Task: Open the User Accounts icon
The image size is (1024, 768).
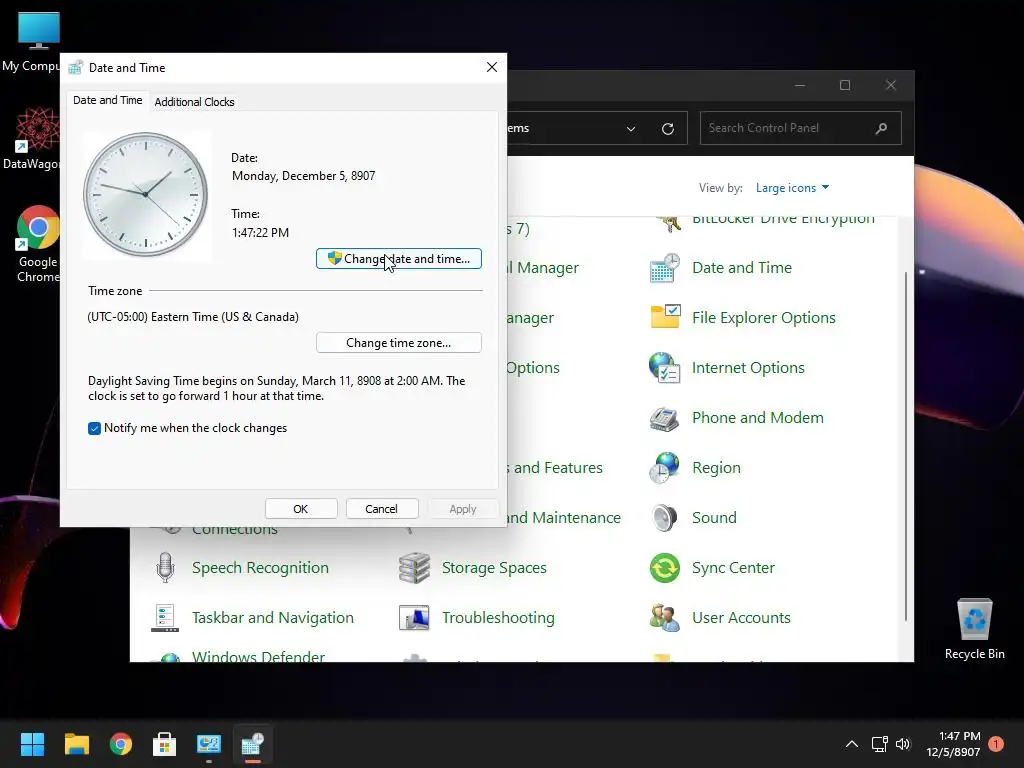Action: pos(664,618)
